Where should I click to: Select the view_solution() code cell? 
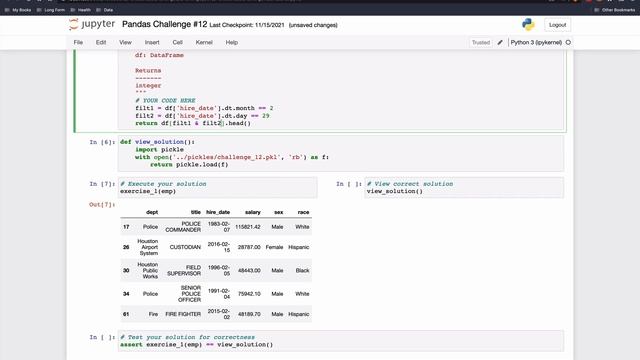tap(464, 188)
